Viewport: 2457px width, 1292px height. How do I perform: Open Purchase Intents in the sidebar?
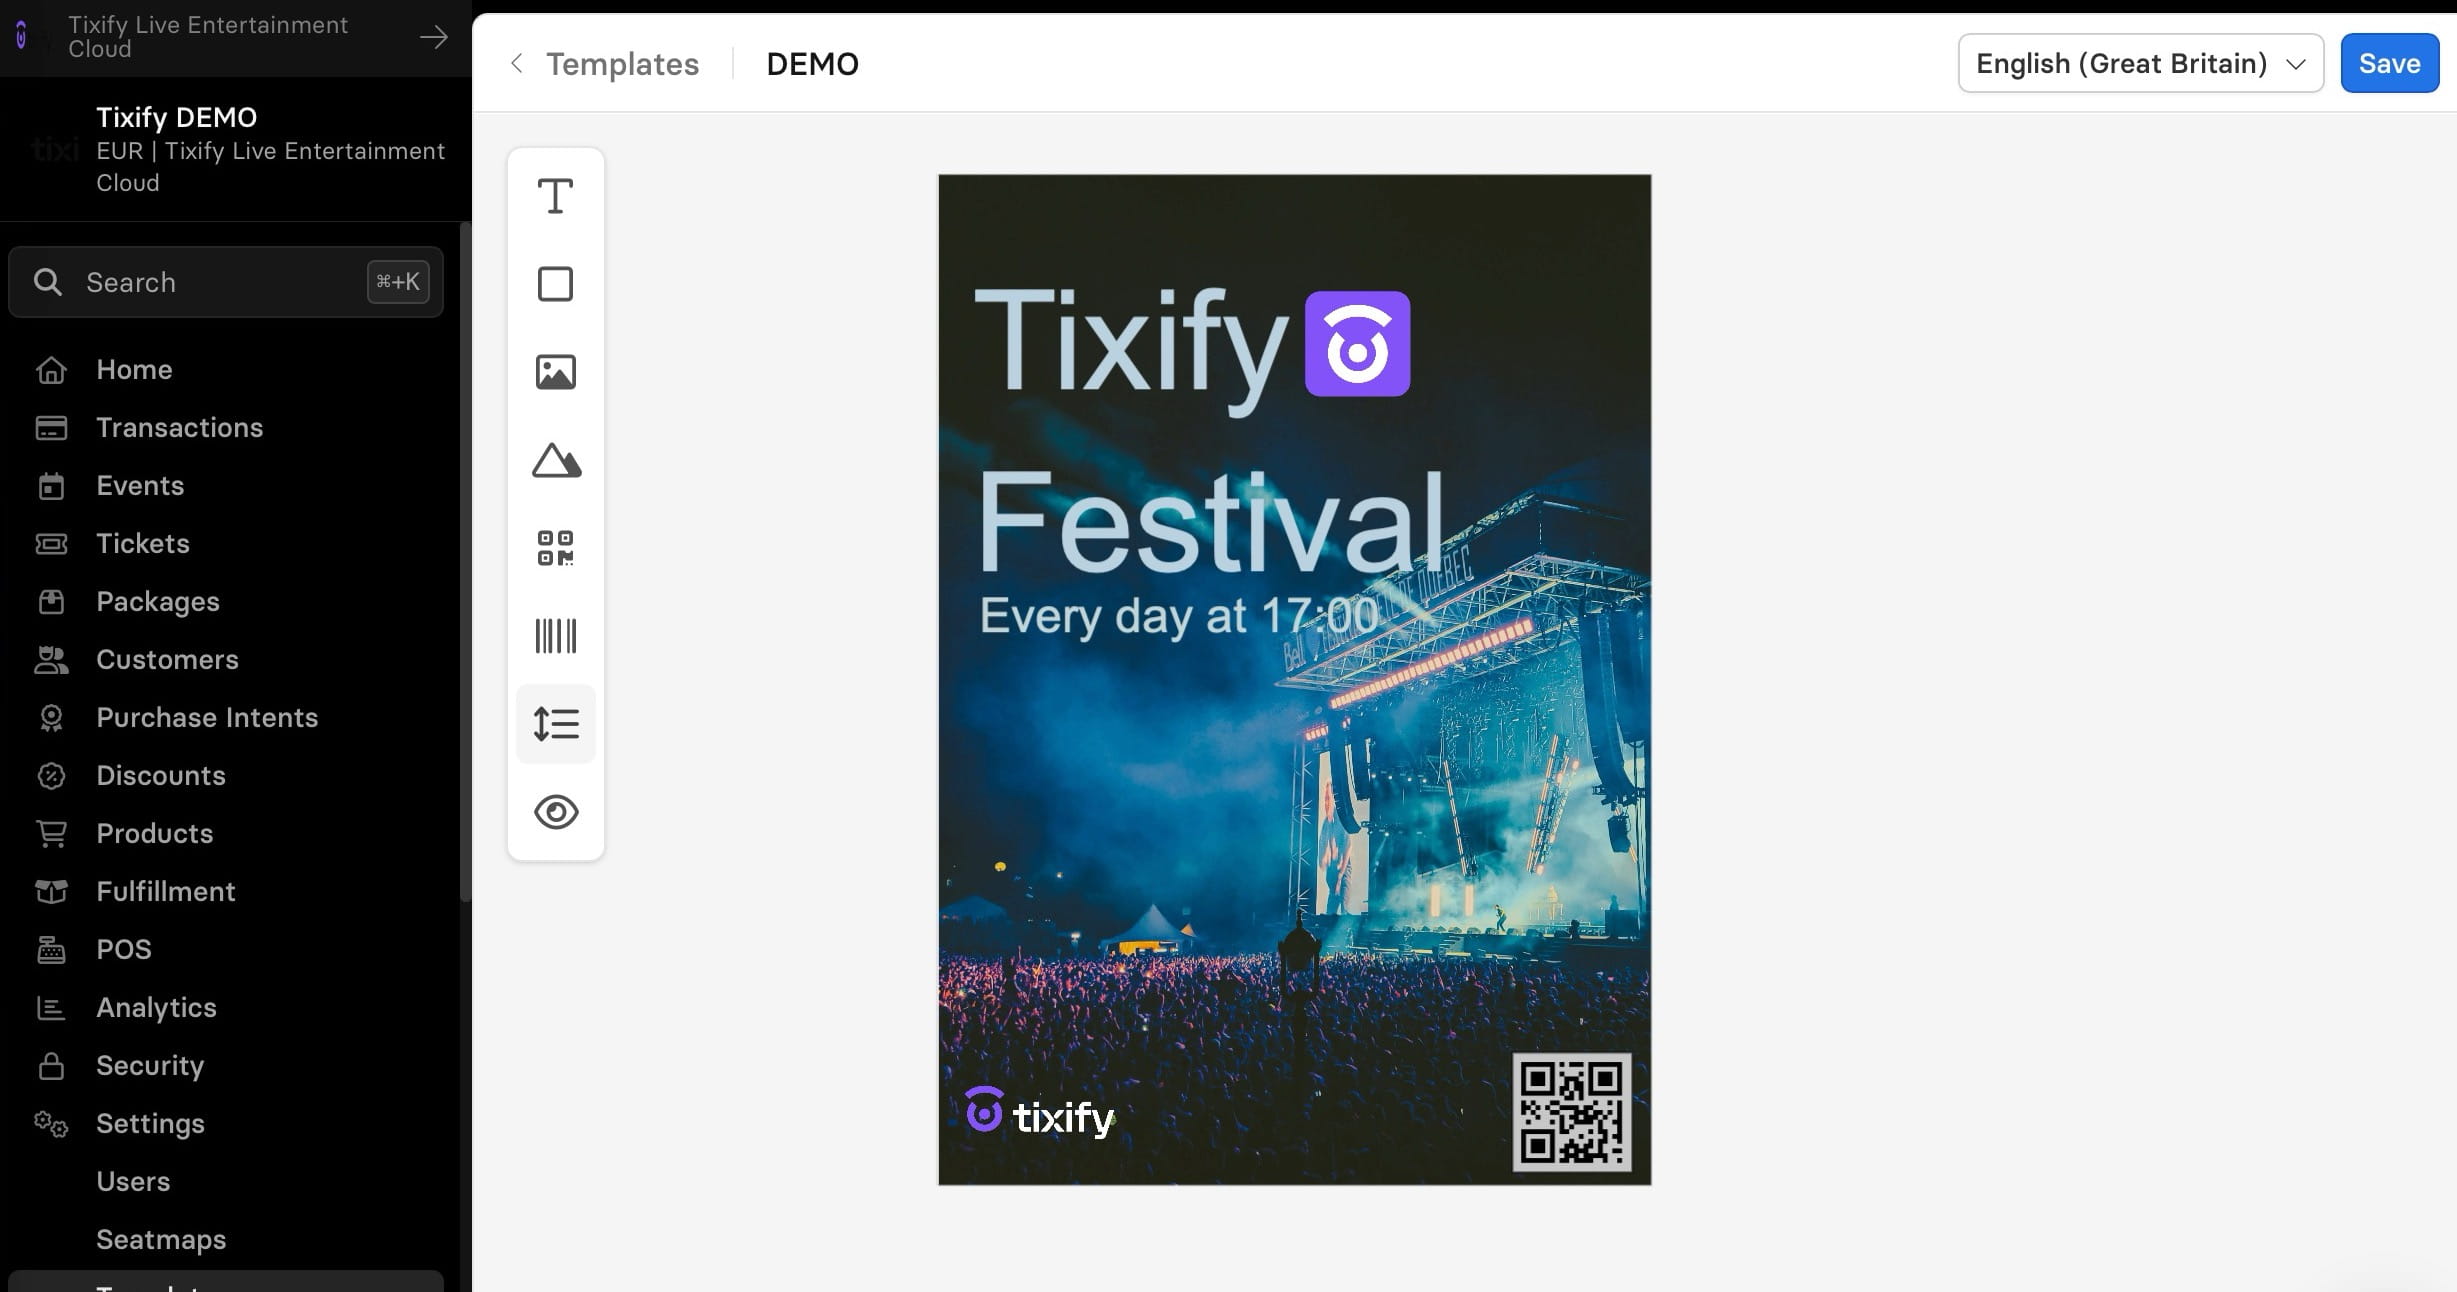point(207,718)
